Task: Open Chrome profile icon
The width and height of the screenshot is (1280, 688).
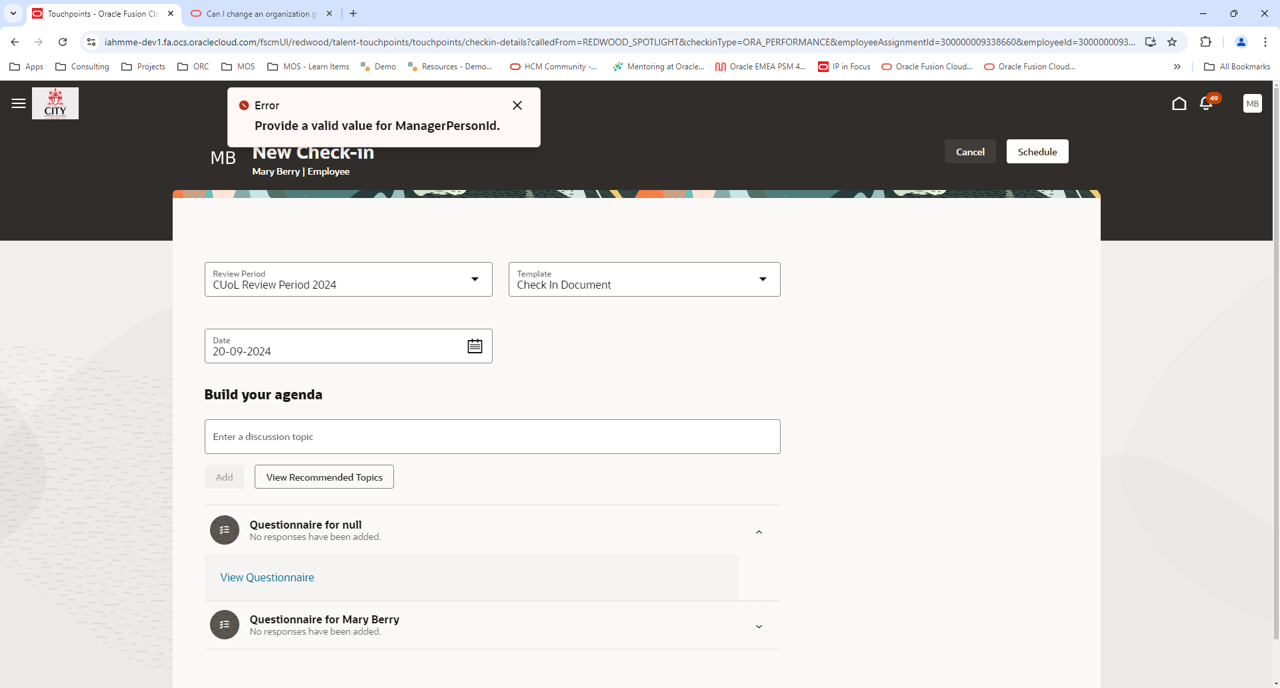Action: [1241, 42]
